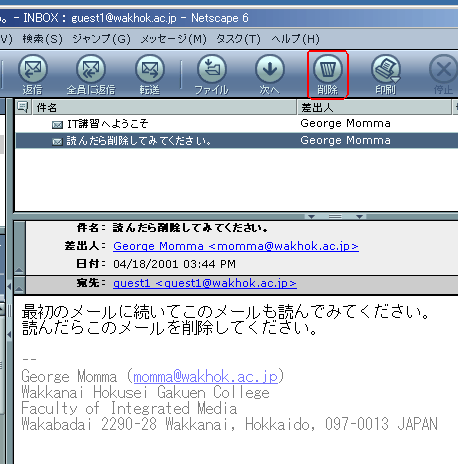
Task: Toggle the thread column icon in header
Action: pyautogui.click(x=23, y=107)
